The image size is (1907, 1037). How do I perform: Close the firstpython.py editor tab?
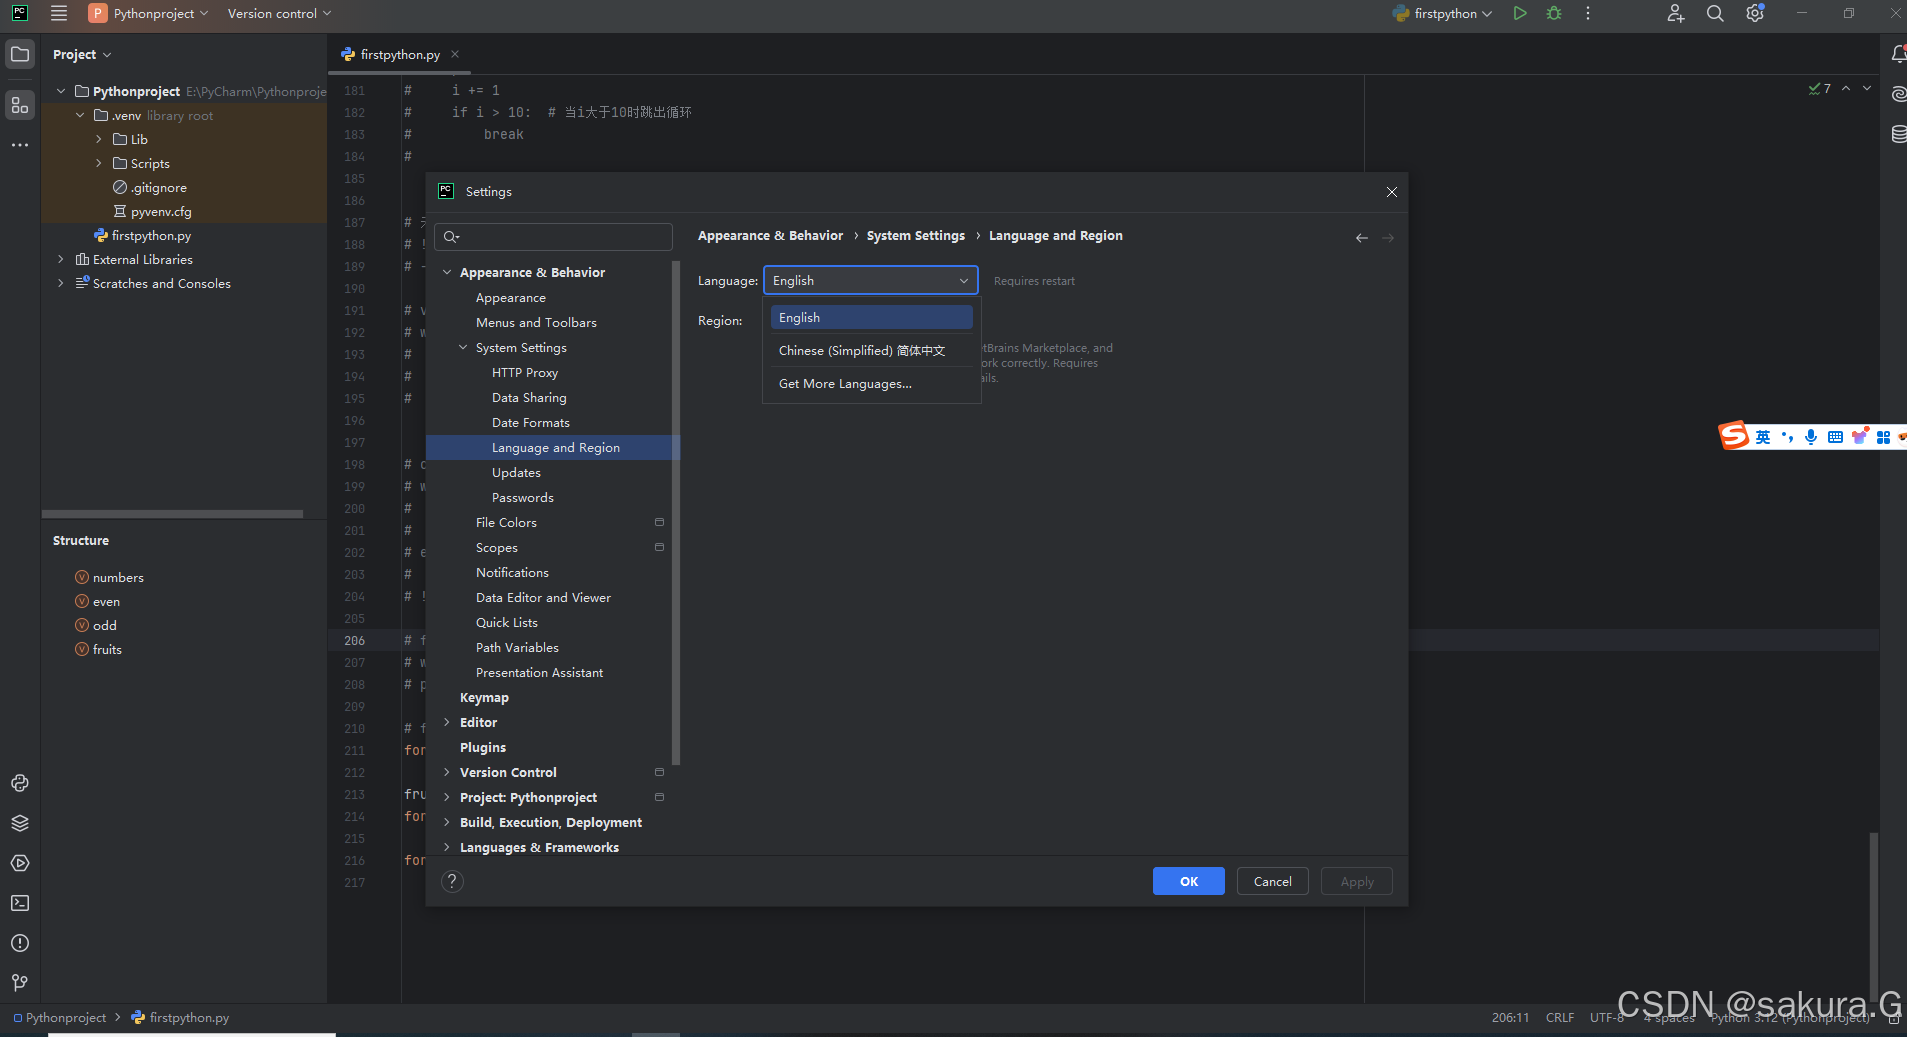click(x=455, y=54)
